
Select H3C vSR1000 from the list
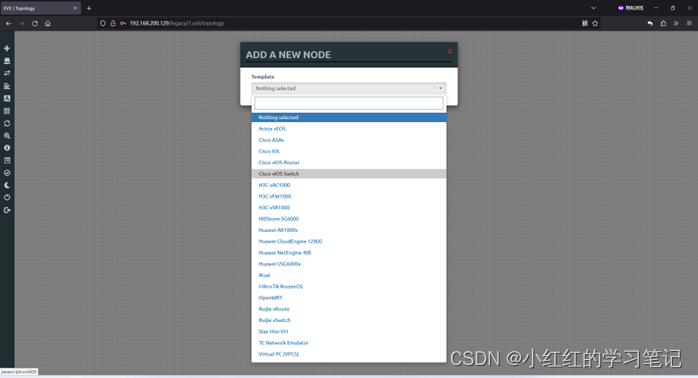click(349, 207)
